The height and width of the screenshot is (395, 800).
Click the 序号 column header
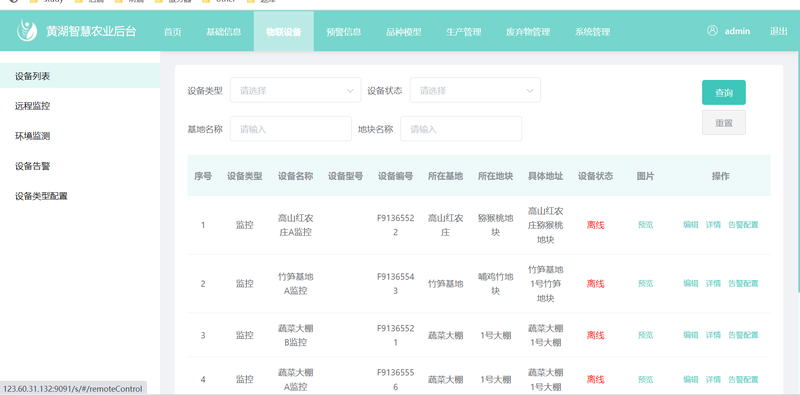coord(203,176)
